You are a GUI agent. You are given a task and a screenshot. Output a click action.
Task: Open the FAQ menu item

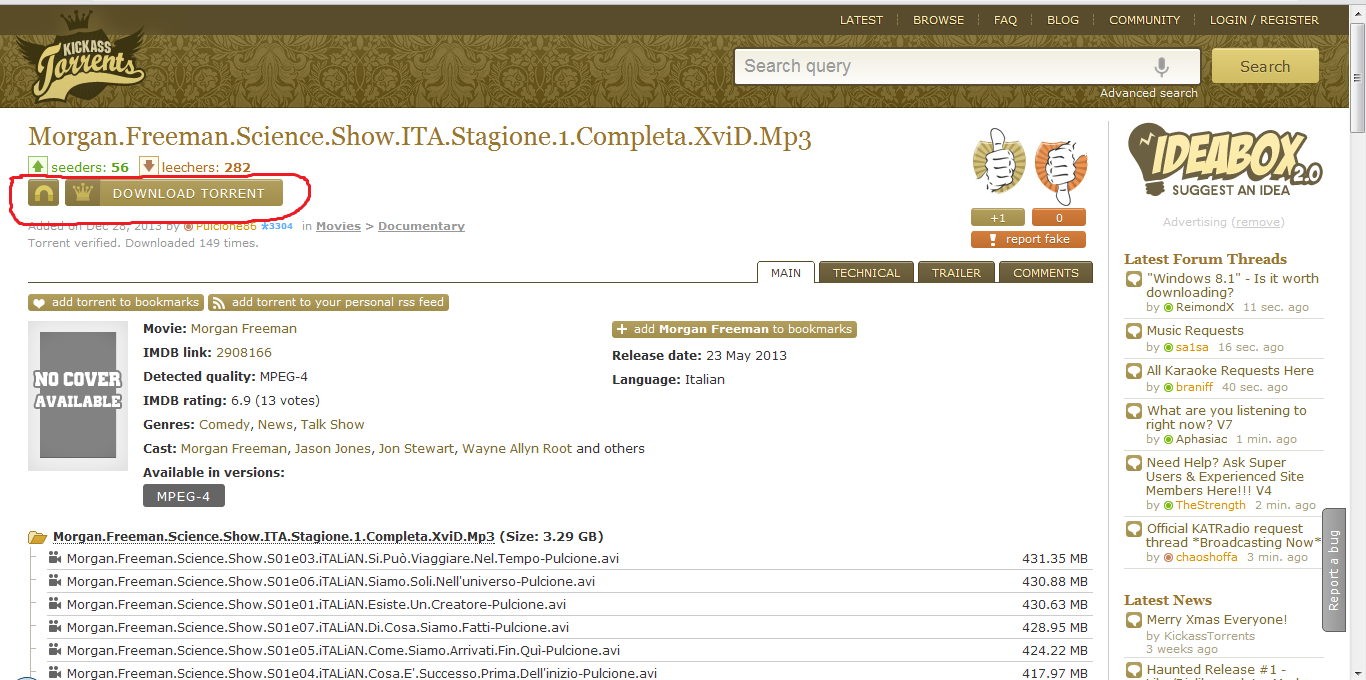click(1005, 20)
